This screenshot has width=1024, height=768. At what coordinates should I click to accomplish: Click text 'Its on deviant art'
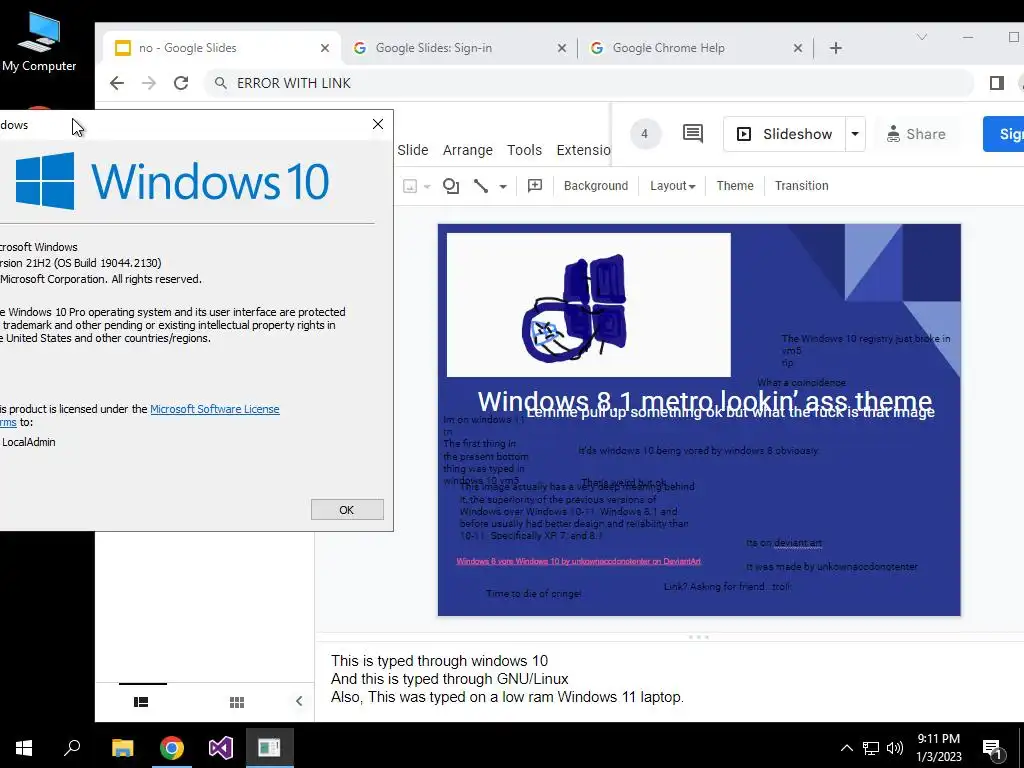[x=784, y=543]
